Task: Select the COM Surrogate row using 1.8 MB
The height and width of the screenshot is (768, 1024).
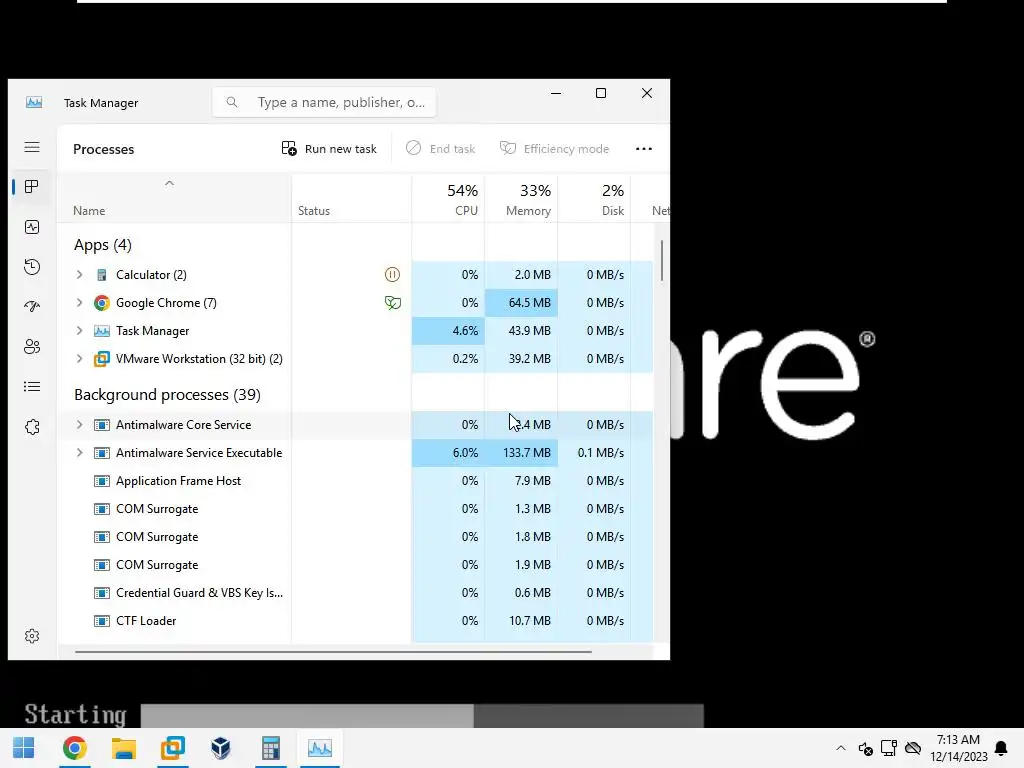Action: coord(355,537)
